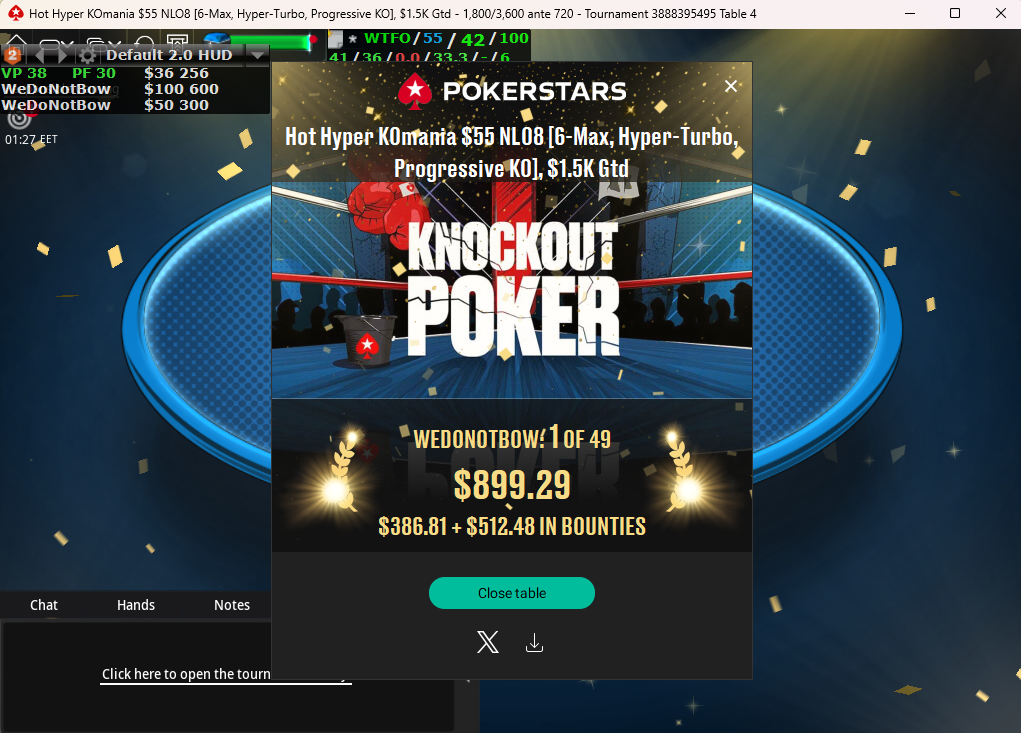1021x733 pixels.
Task: Open the HUD settings gear icon
Action: tap(87, 55)
